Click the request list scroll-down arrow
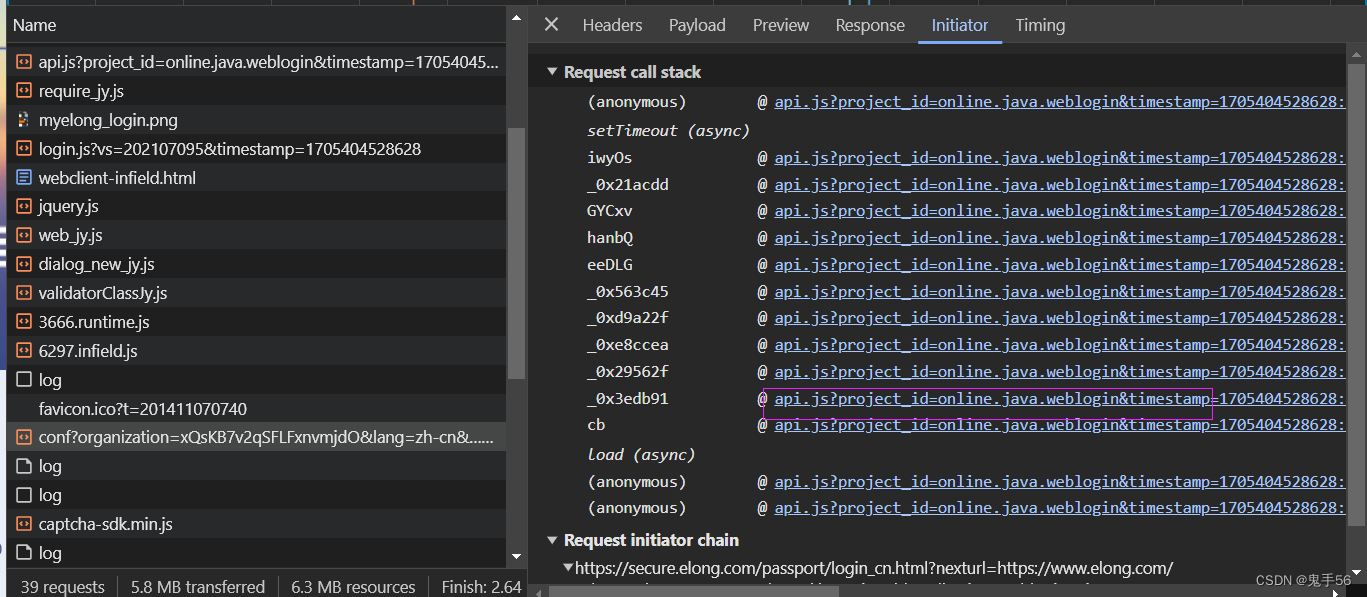This screenshot has width=1367, height=597. (x=516, y=556)
